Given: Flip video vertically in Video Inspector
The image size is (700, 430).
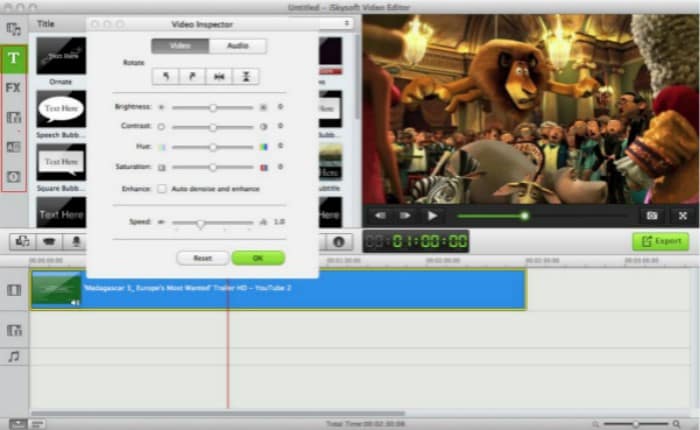Looking at the screenshot, I should pyautogui.click(x=246, y=76).
